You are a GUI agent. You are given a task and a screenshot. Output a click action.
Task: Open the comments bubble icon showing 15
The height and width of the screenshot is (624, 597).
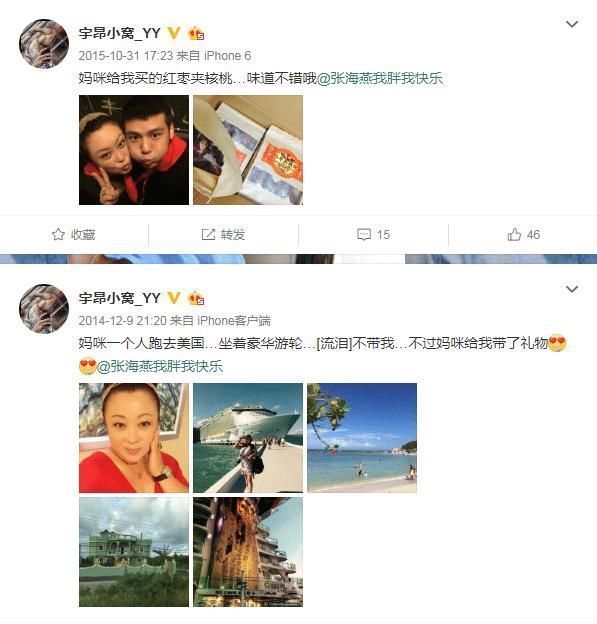tap(364, 234)
